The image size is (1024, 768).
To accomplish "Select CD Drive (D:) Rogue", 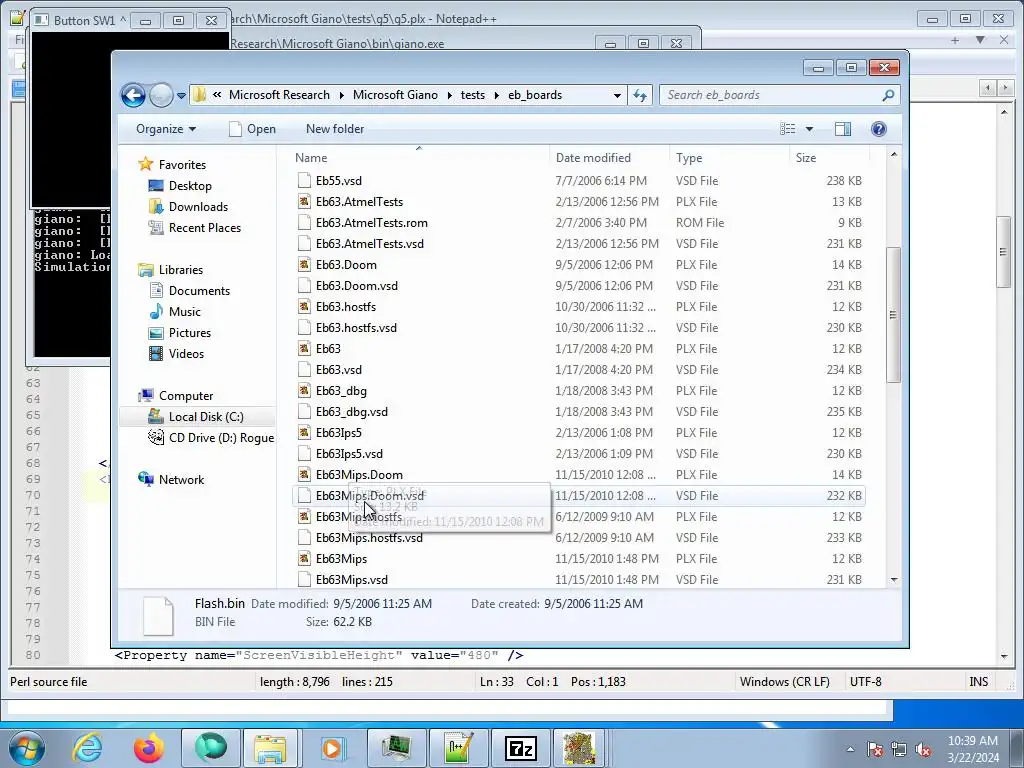I will [221, 438].
